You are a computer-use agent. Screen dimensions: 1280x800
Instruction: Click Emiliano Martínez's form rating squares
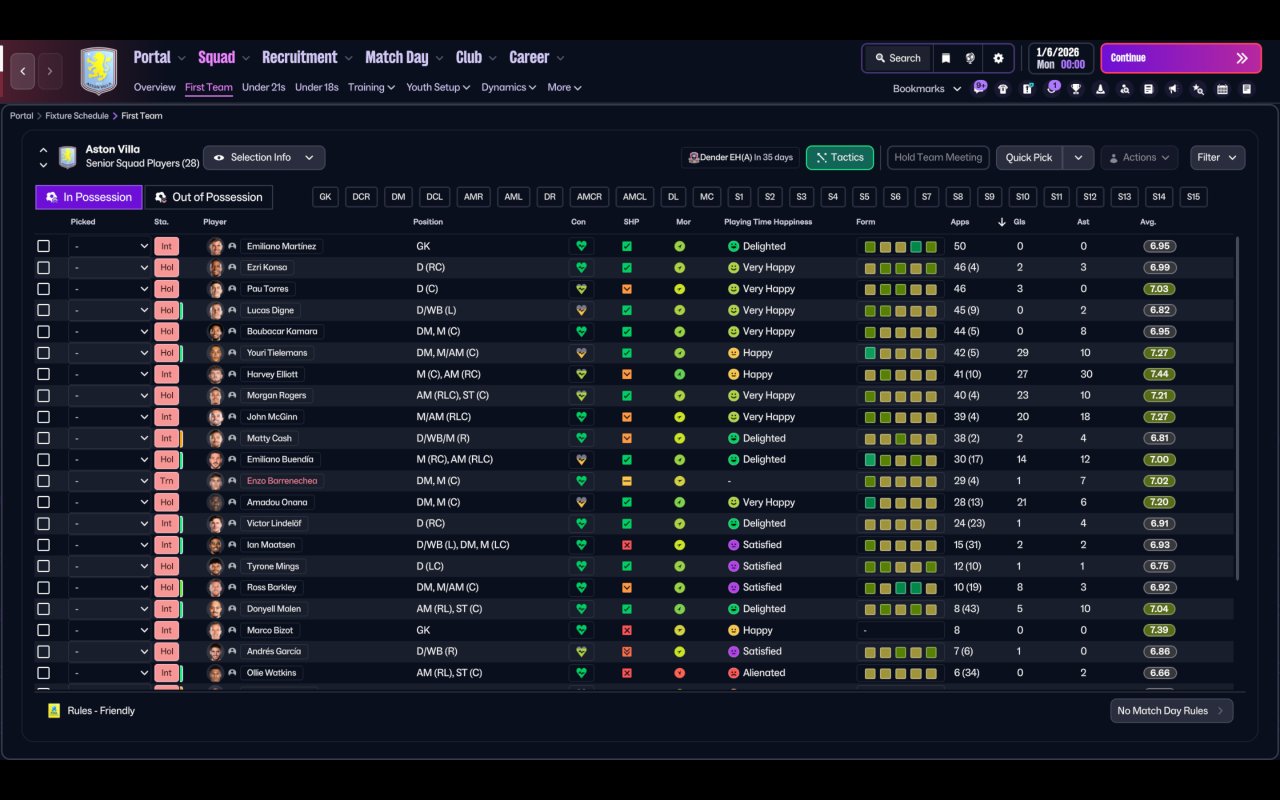(x=900, y=246)
